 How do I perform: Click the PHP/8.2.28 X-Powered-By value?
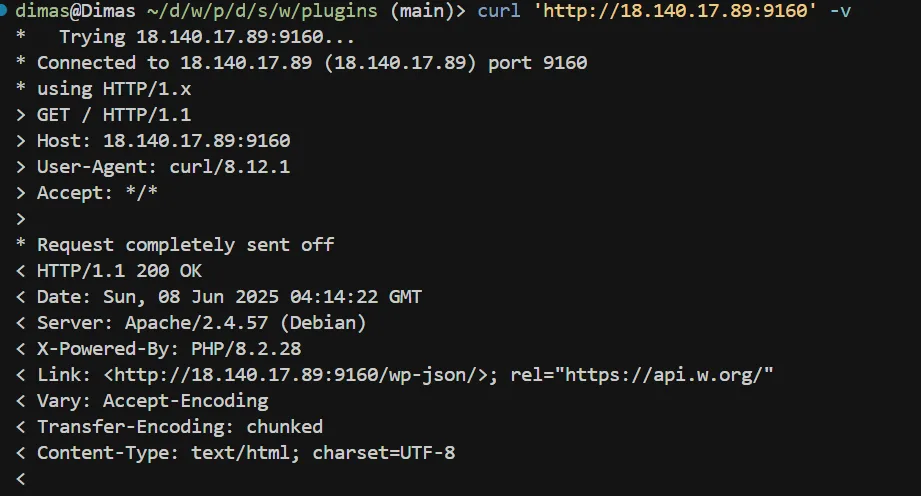[246, 349]
